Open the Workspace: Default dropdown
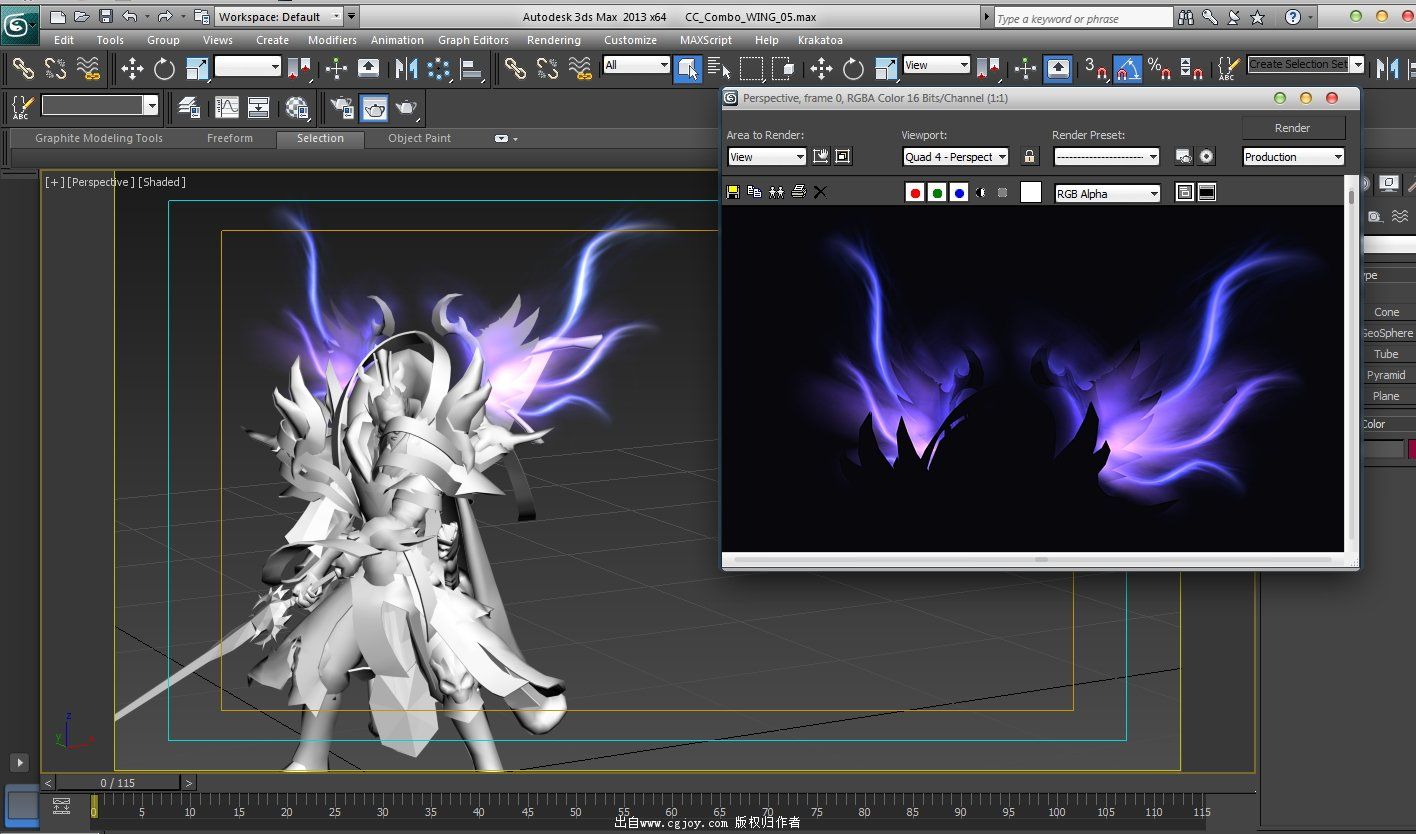 coord(279,17)
